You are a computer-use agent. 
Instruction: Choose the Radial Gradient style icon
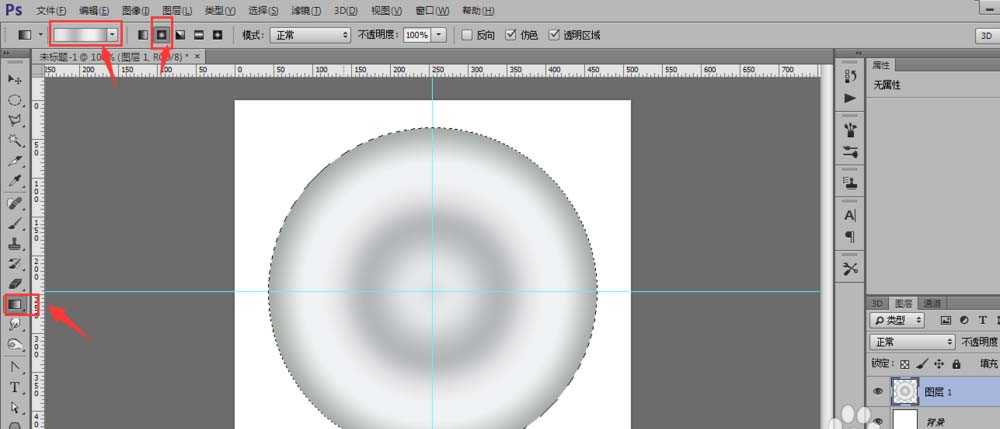160,35
